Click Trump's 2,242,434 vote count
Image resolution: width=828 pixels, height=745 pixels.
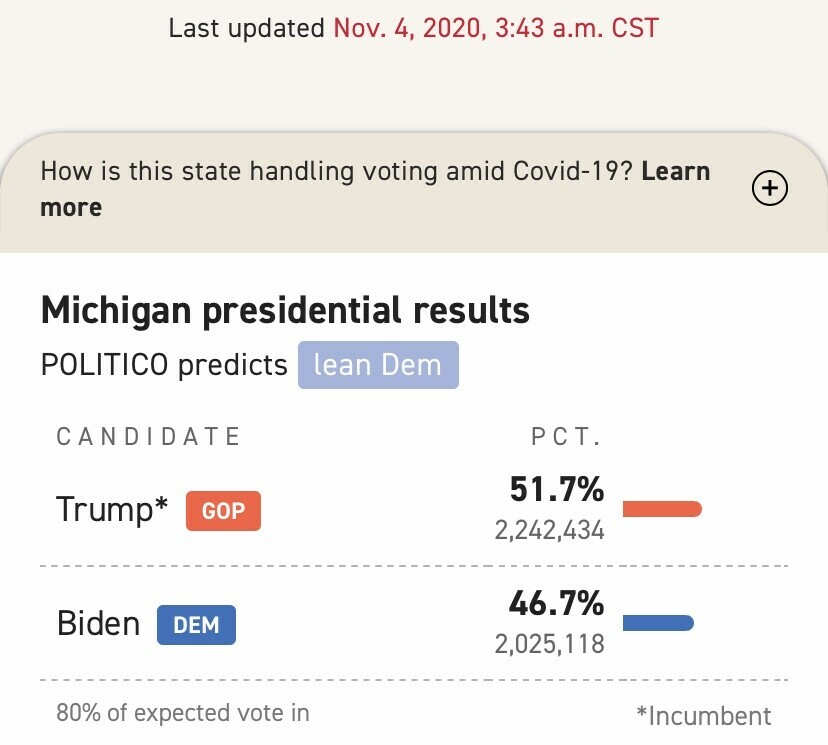pyautogui.click(x=549, y=529)
